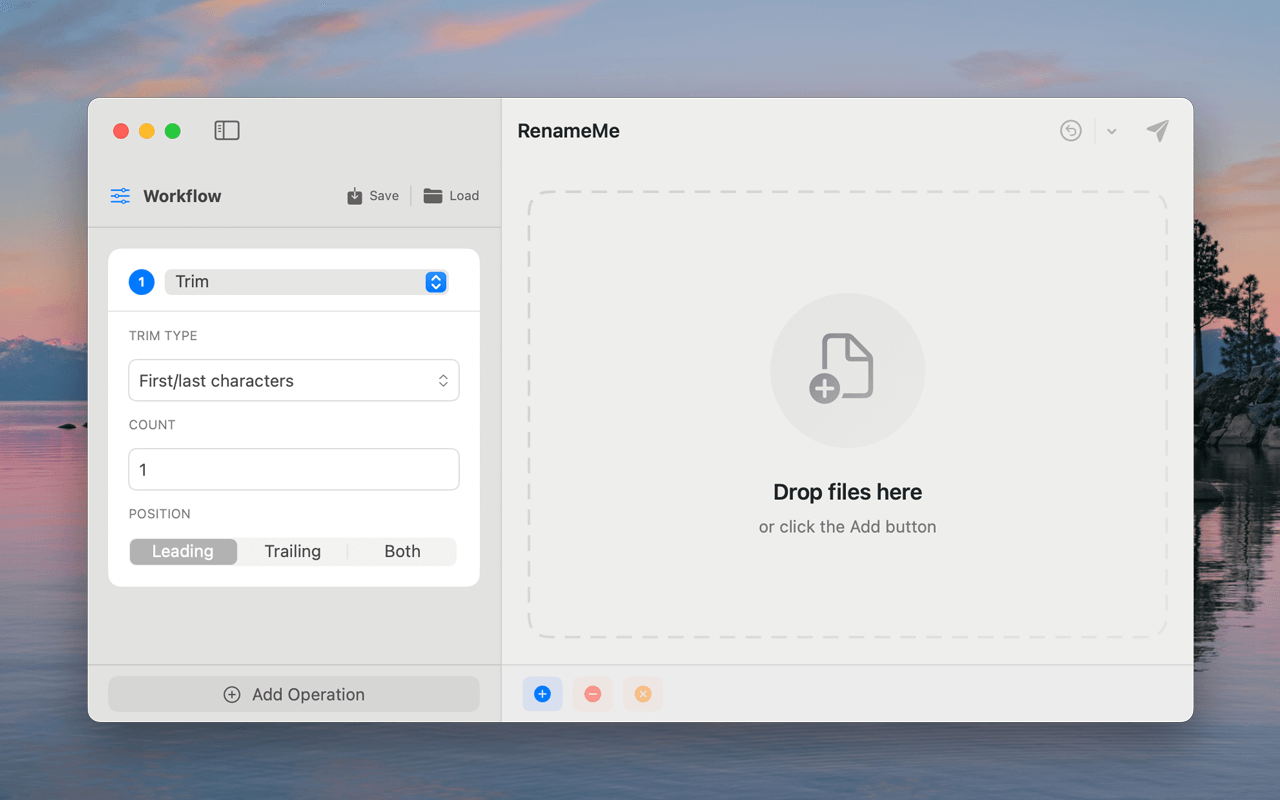Select operation step 1 badge
This screenshot has height=800, width=1280.
click(141, 281)
